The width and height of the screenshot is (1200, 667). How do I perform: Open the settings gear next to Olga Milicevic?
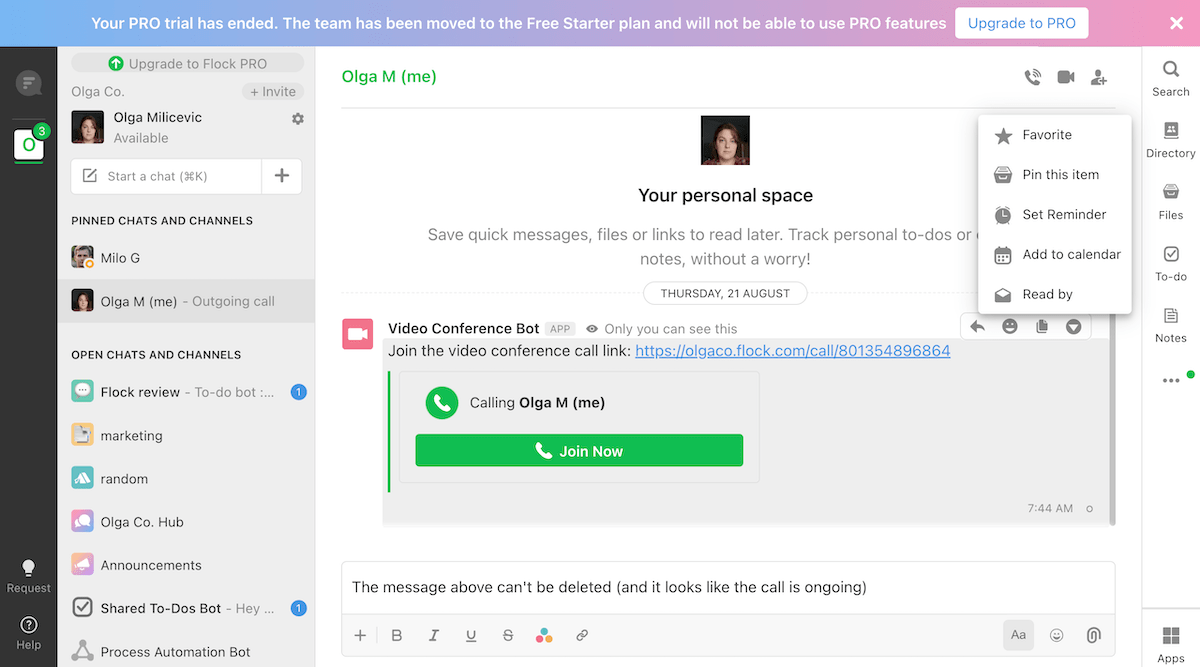pos(297,119)
